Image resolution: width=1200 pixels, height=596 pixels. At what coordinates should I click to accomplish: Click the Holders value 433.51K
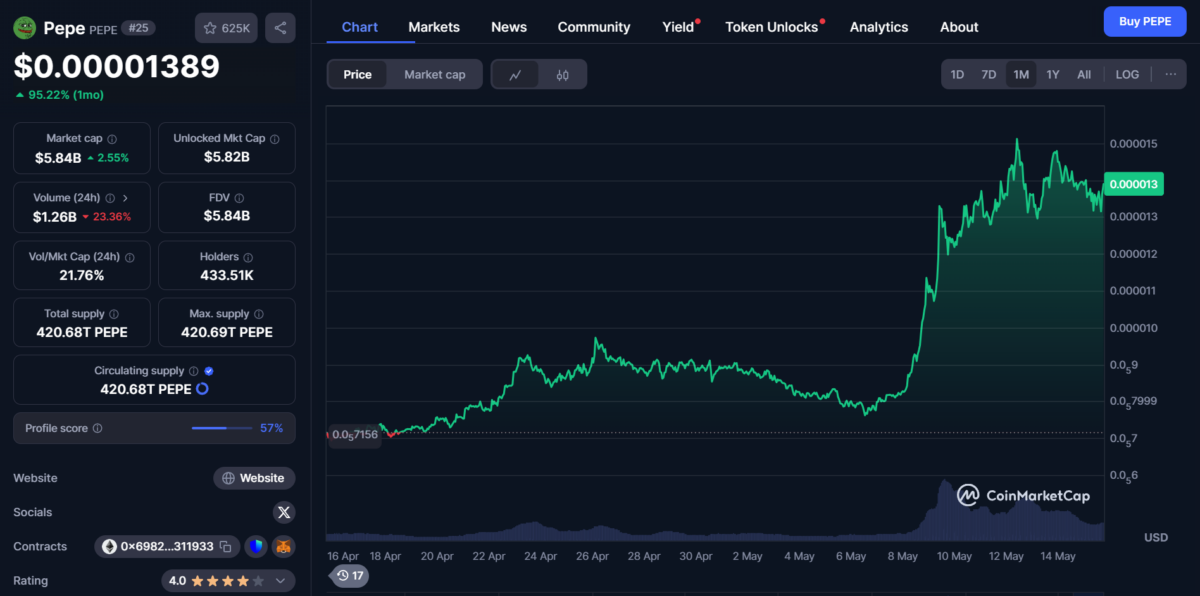coord(227,275)
